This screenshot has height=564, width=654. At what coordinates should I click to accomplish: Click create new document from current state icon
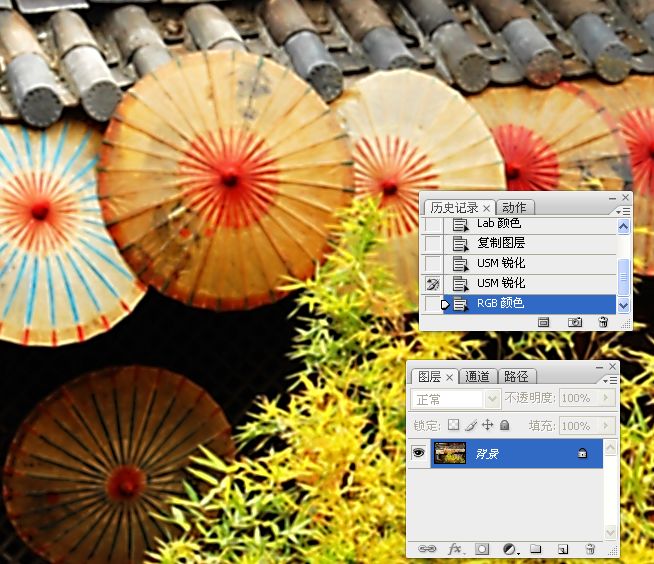543,322
